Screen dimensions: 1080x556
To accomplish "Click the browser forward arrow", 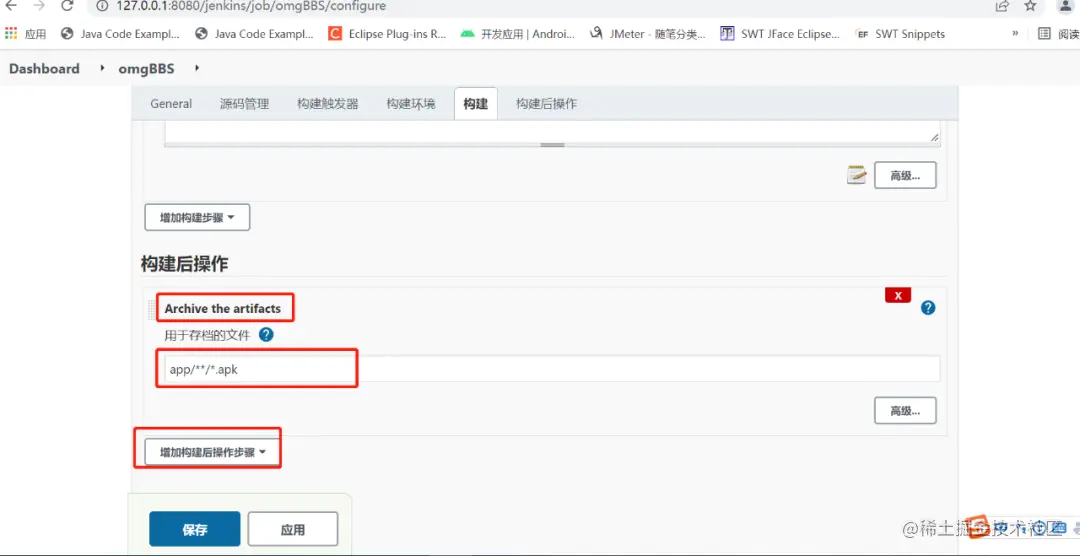I will coord(39,6).
